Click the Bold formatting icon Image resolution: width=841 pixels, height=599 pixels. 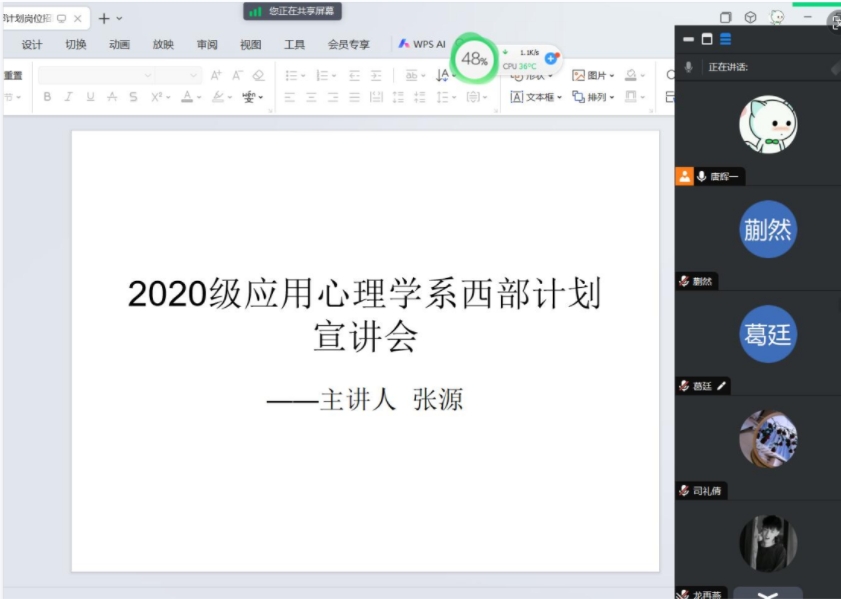[x=47, y=97]
